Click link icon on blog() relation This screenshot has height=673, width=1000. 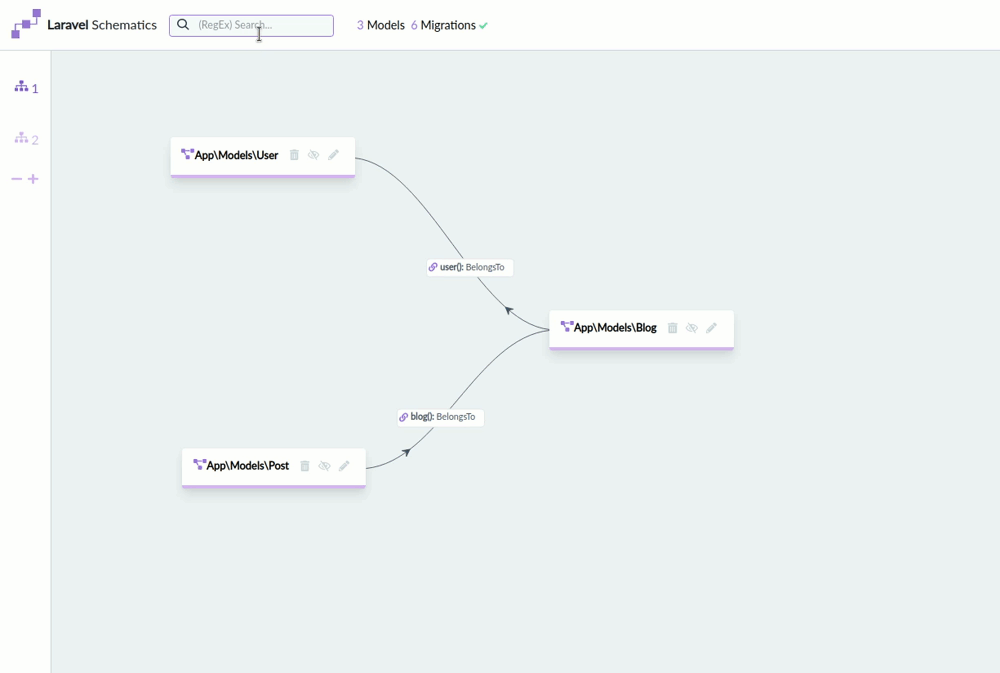(x=404, y=417)
